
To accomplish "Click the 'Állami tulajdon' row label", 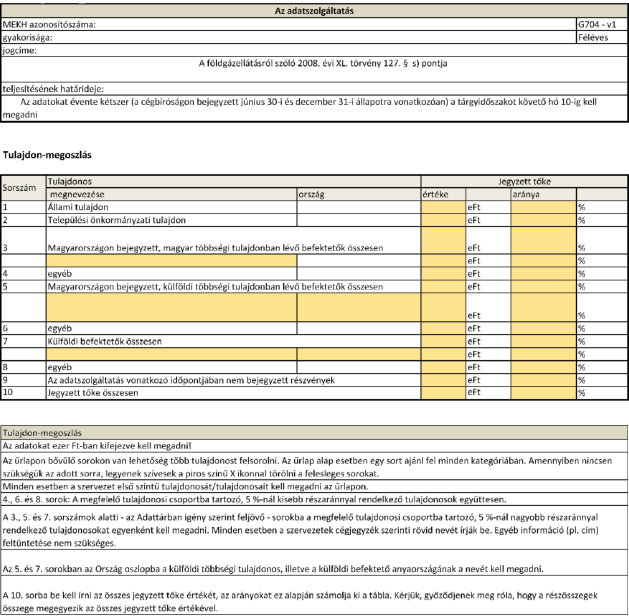I will 78,207.
